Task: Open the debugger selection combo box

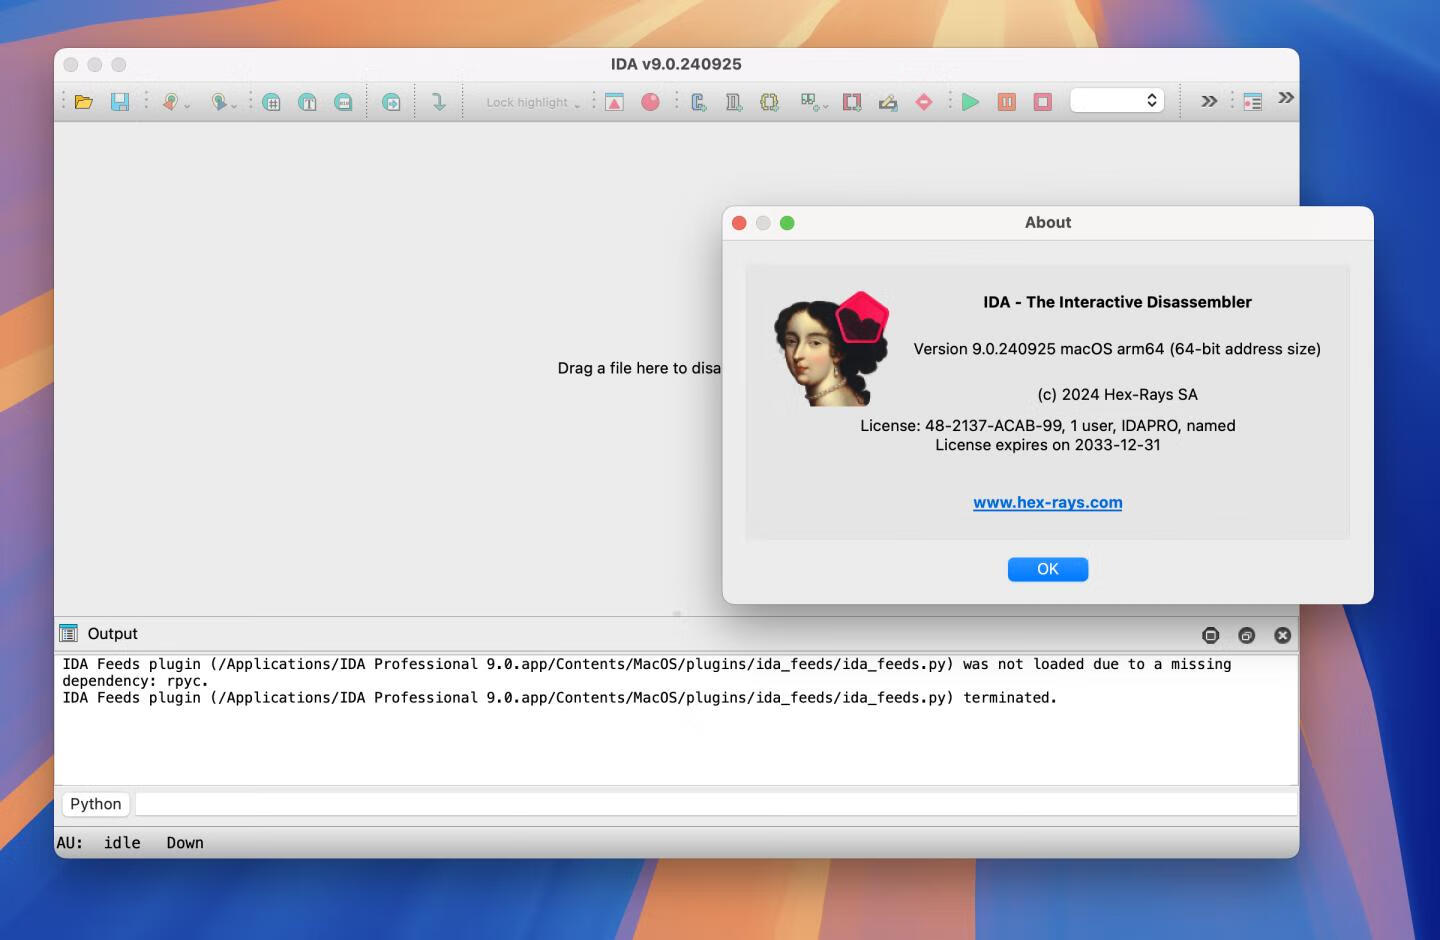Action: [1117, 101]
